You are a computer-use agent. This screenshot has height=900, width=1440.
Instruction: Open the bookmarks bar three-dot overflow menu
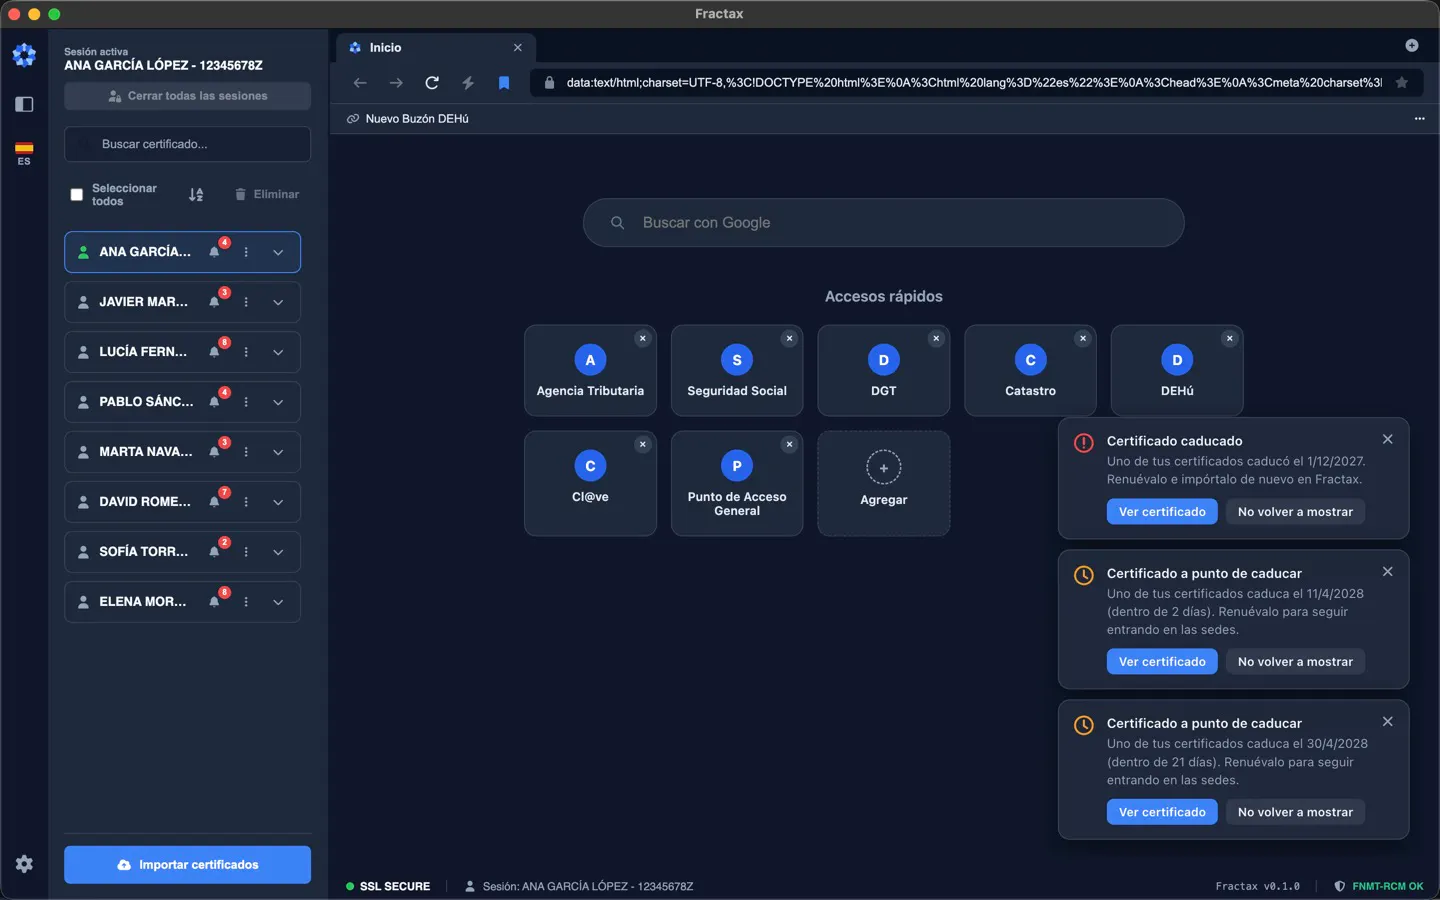tap(1419, 118)
